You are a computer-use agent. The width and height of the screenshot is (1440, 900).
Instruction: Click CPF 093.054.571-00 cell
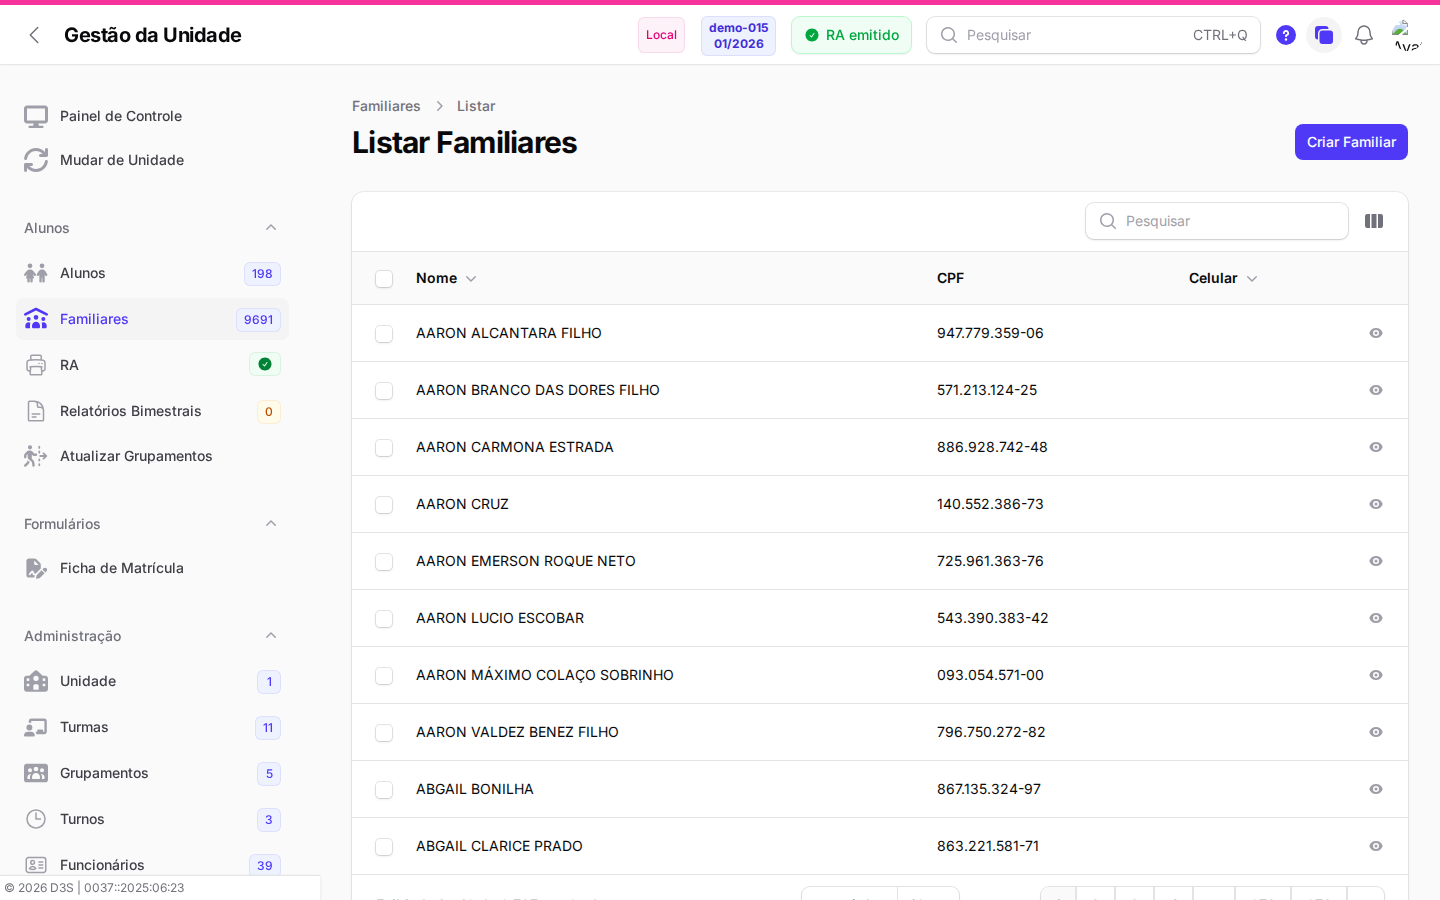click(x=990, y=675)
